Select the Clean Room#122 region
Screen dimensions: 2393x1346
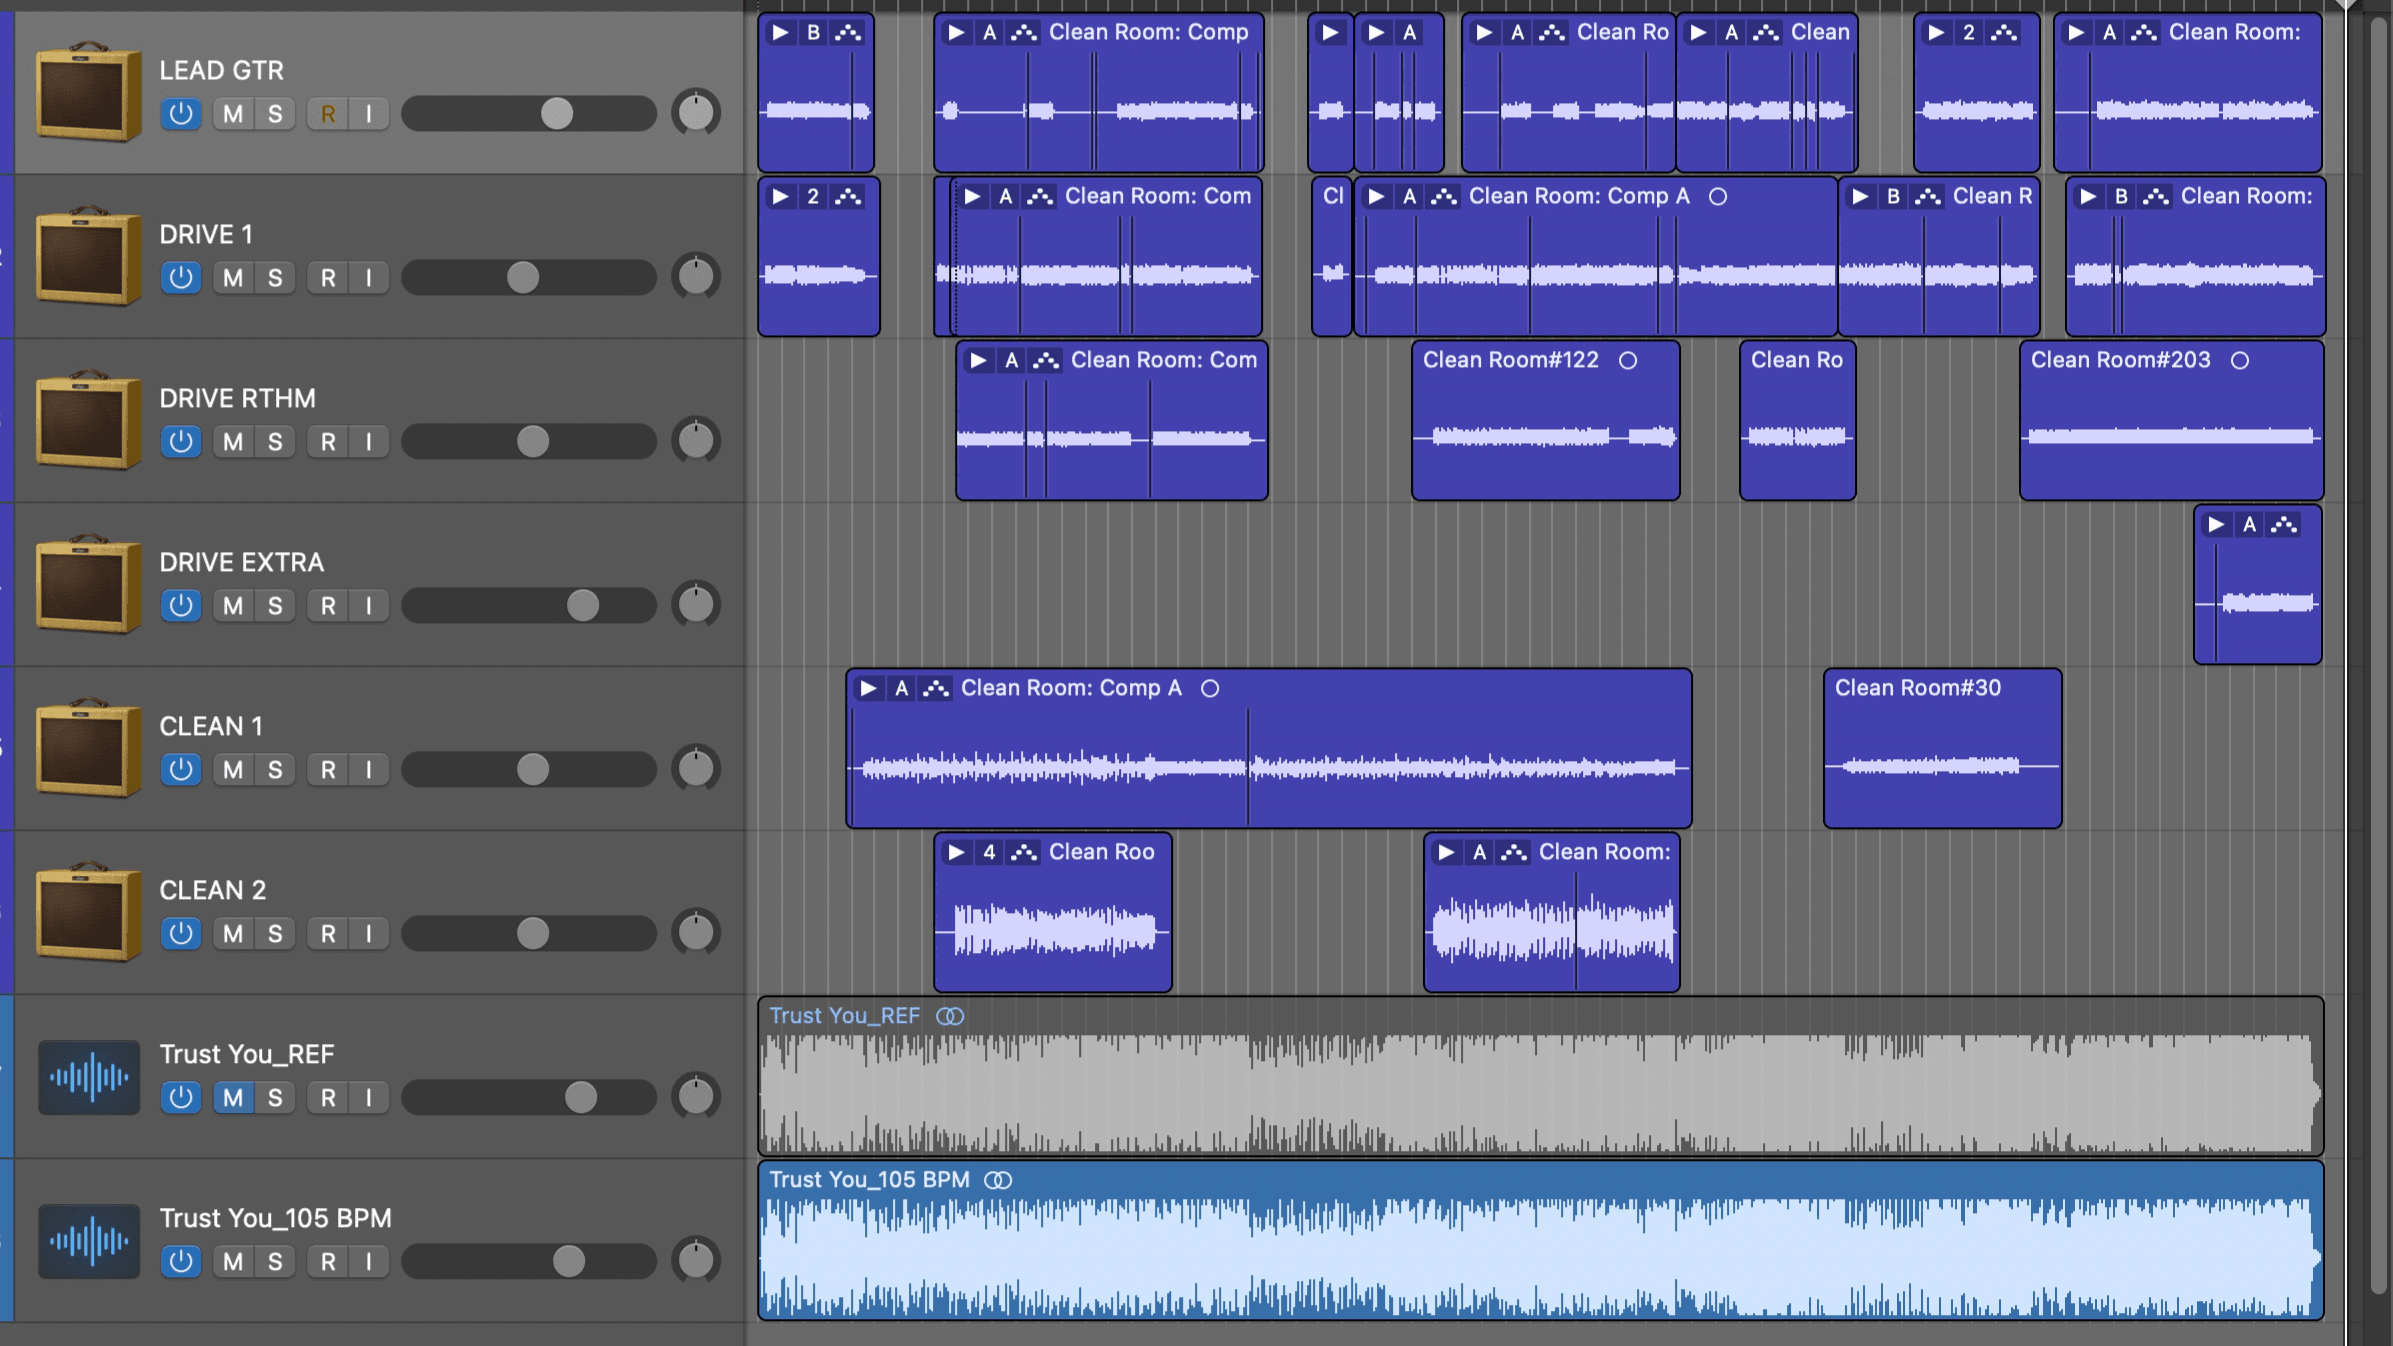coord(1545,420)
